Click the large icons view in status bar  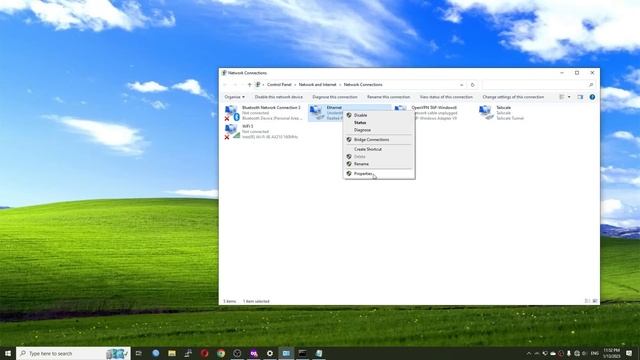click(x=595, y=301)
